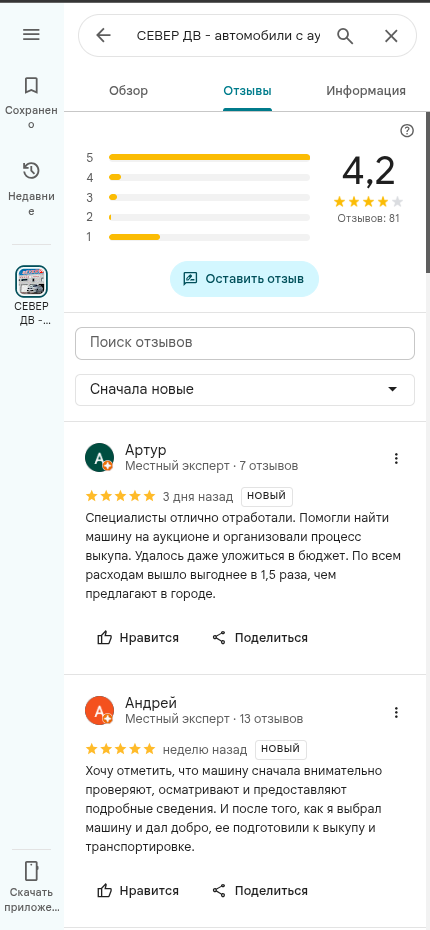Click the 'неделю назад' timestamp
The image size is (430, 930).
[x=205, y=750]
